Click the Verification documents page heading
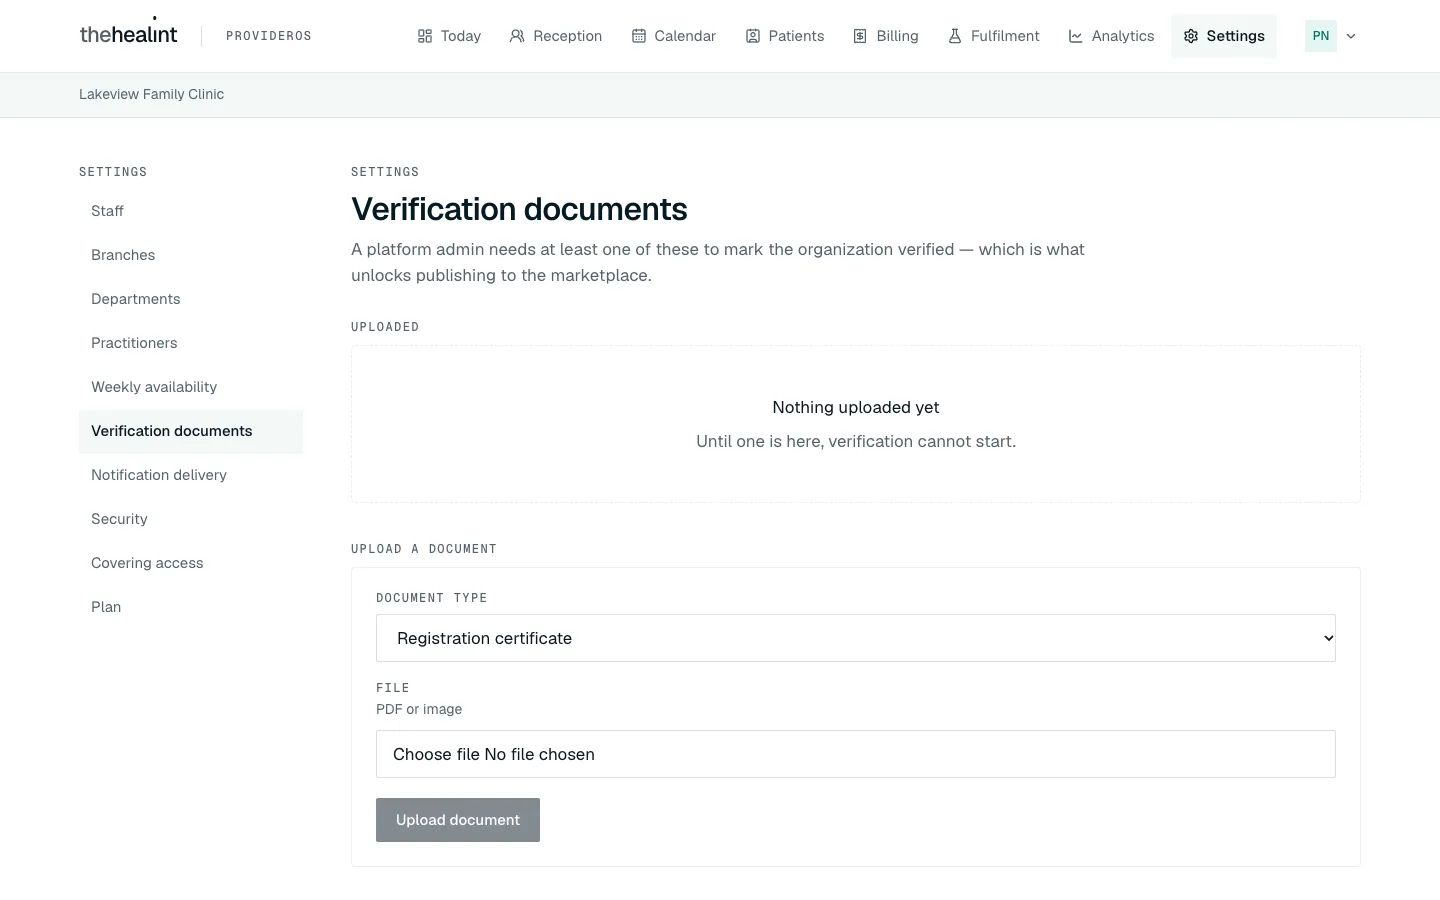Screen dimensions: 1440x900 (x=519, y=209)
